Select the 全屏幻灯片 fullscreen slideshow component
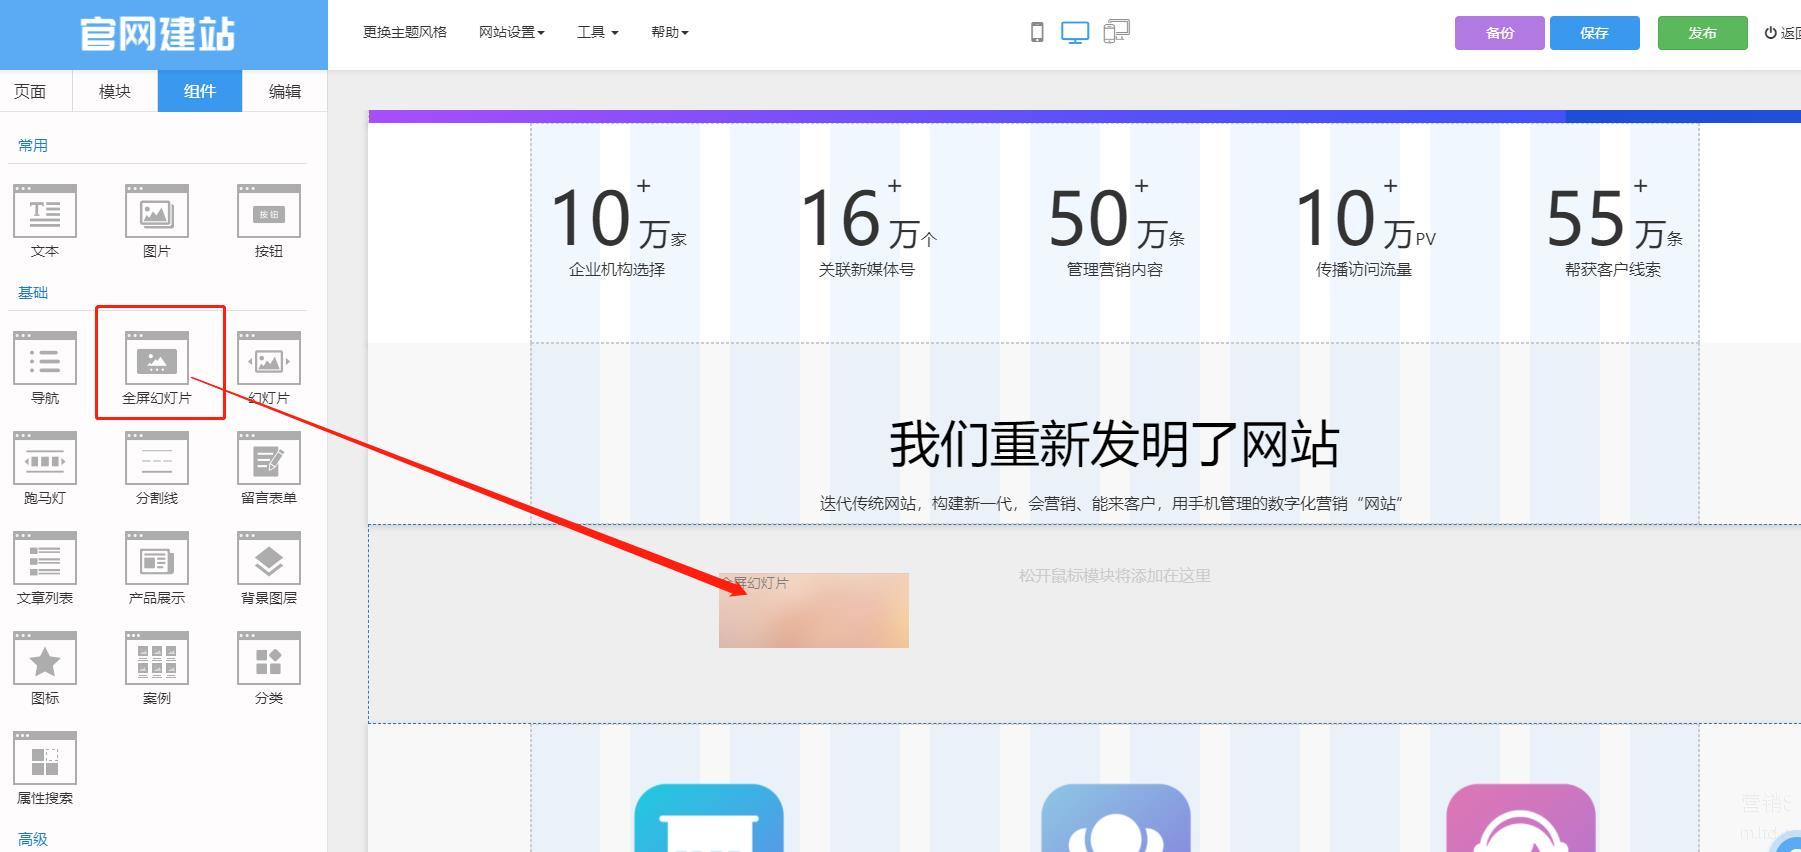Viewport: 1801px width, 852px height. (x=157, y=360)
